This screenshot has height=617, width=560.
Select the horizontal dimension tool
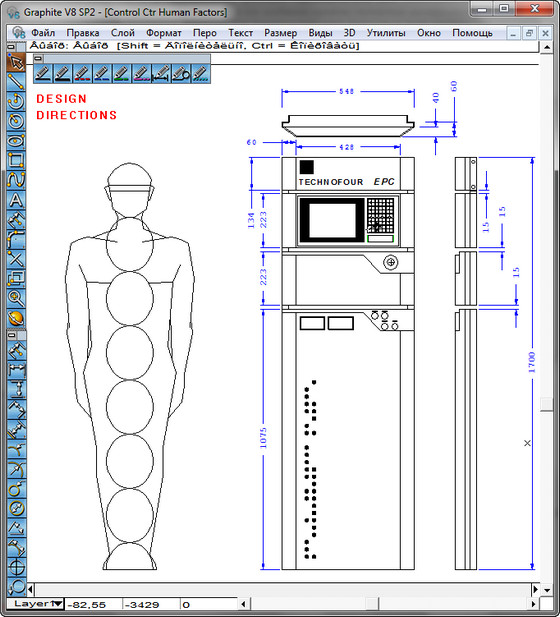(x=16, y=369)
